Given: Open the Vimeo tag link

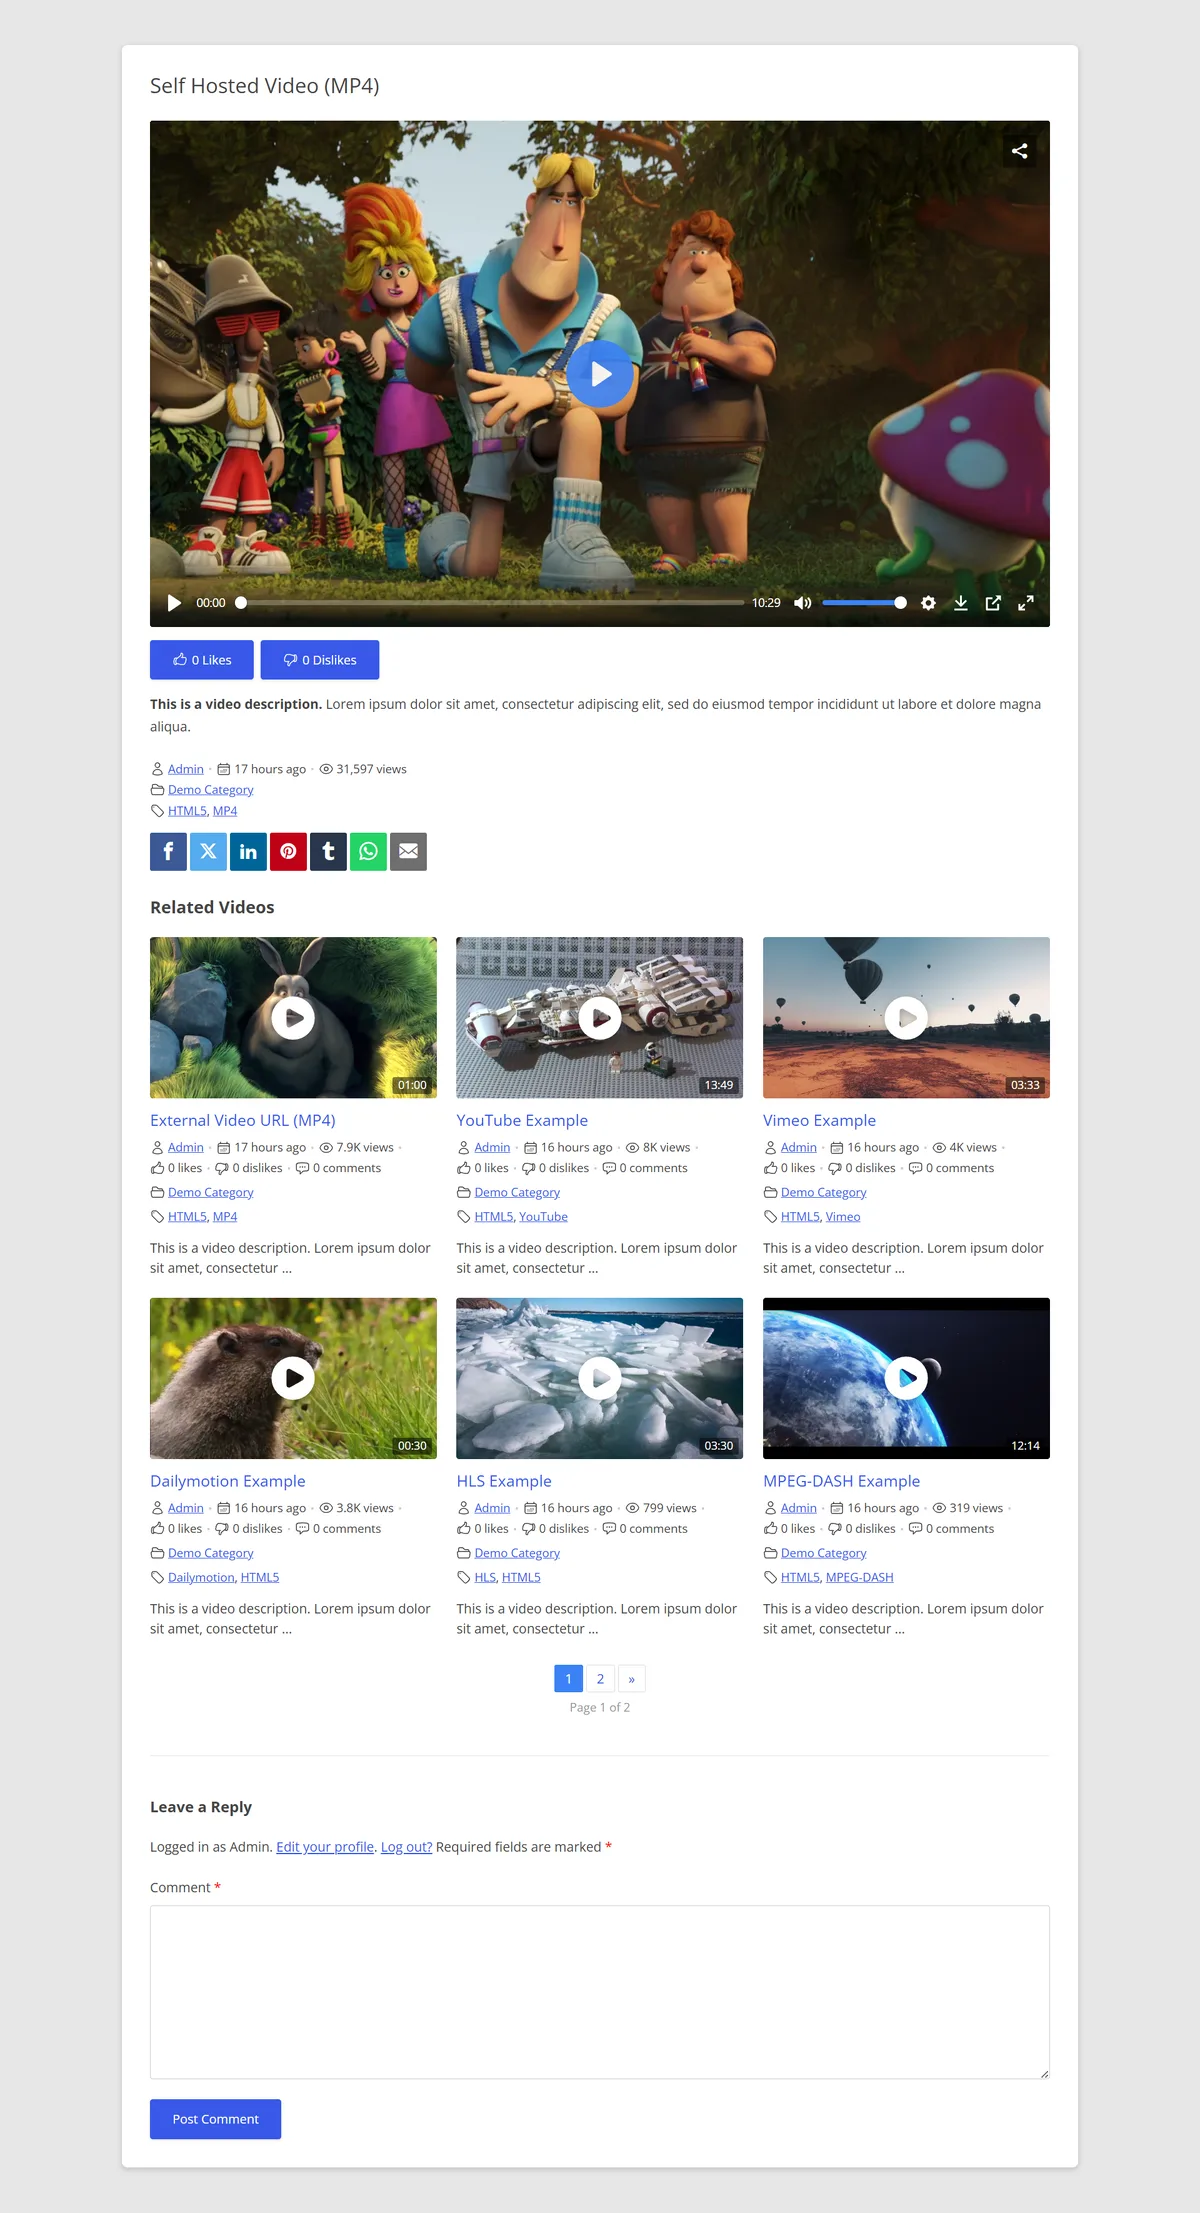Looking at the screenshot, I should (843, 1217).
